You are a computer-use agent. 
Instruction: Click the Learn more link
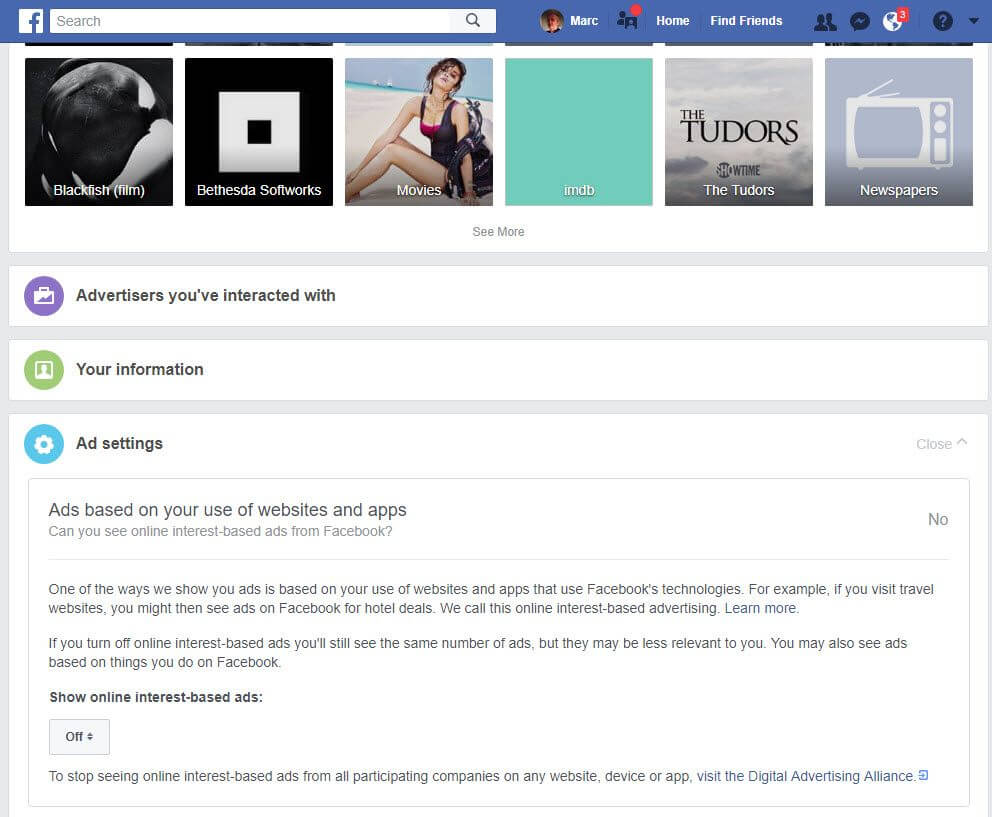click(x=761, y=608)
